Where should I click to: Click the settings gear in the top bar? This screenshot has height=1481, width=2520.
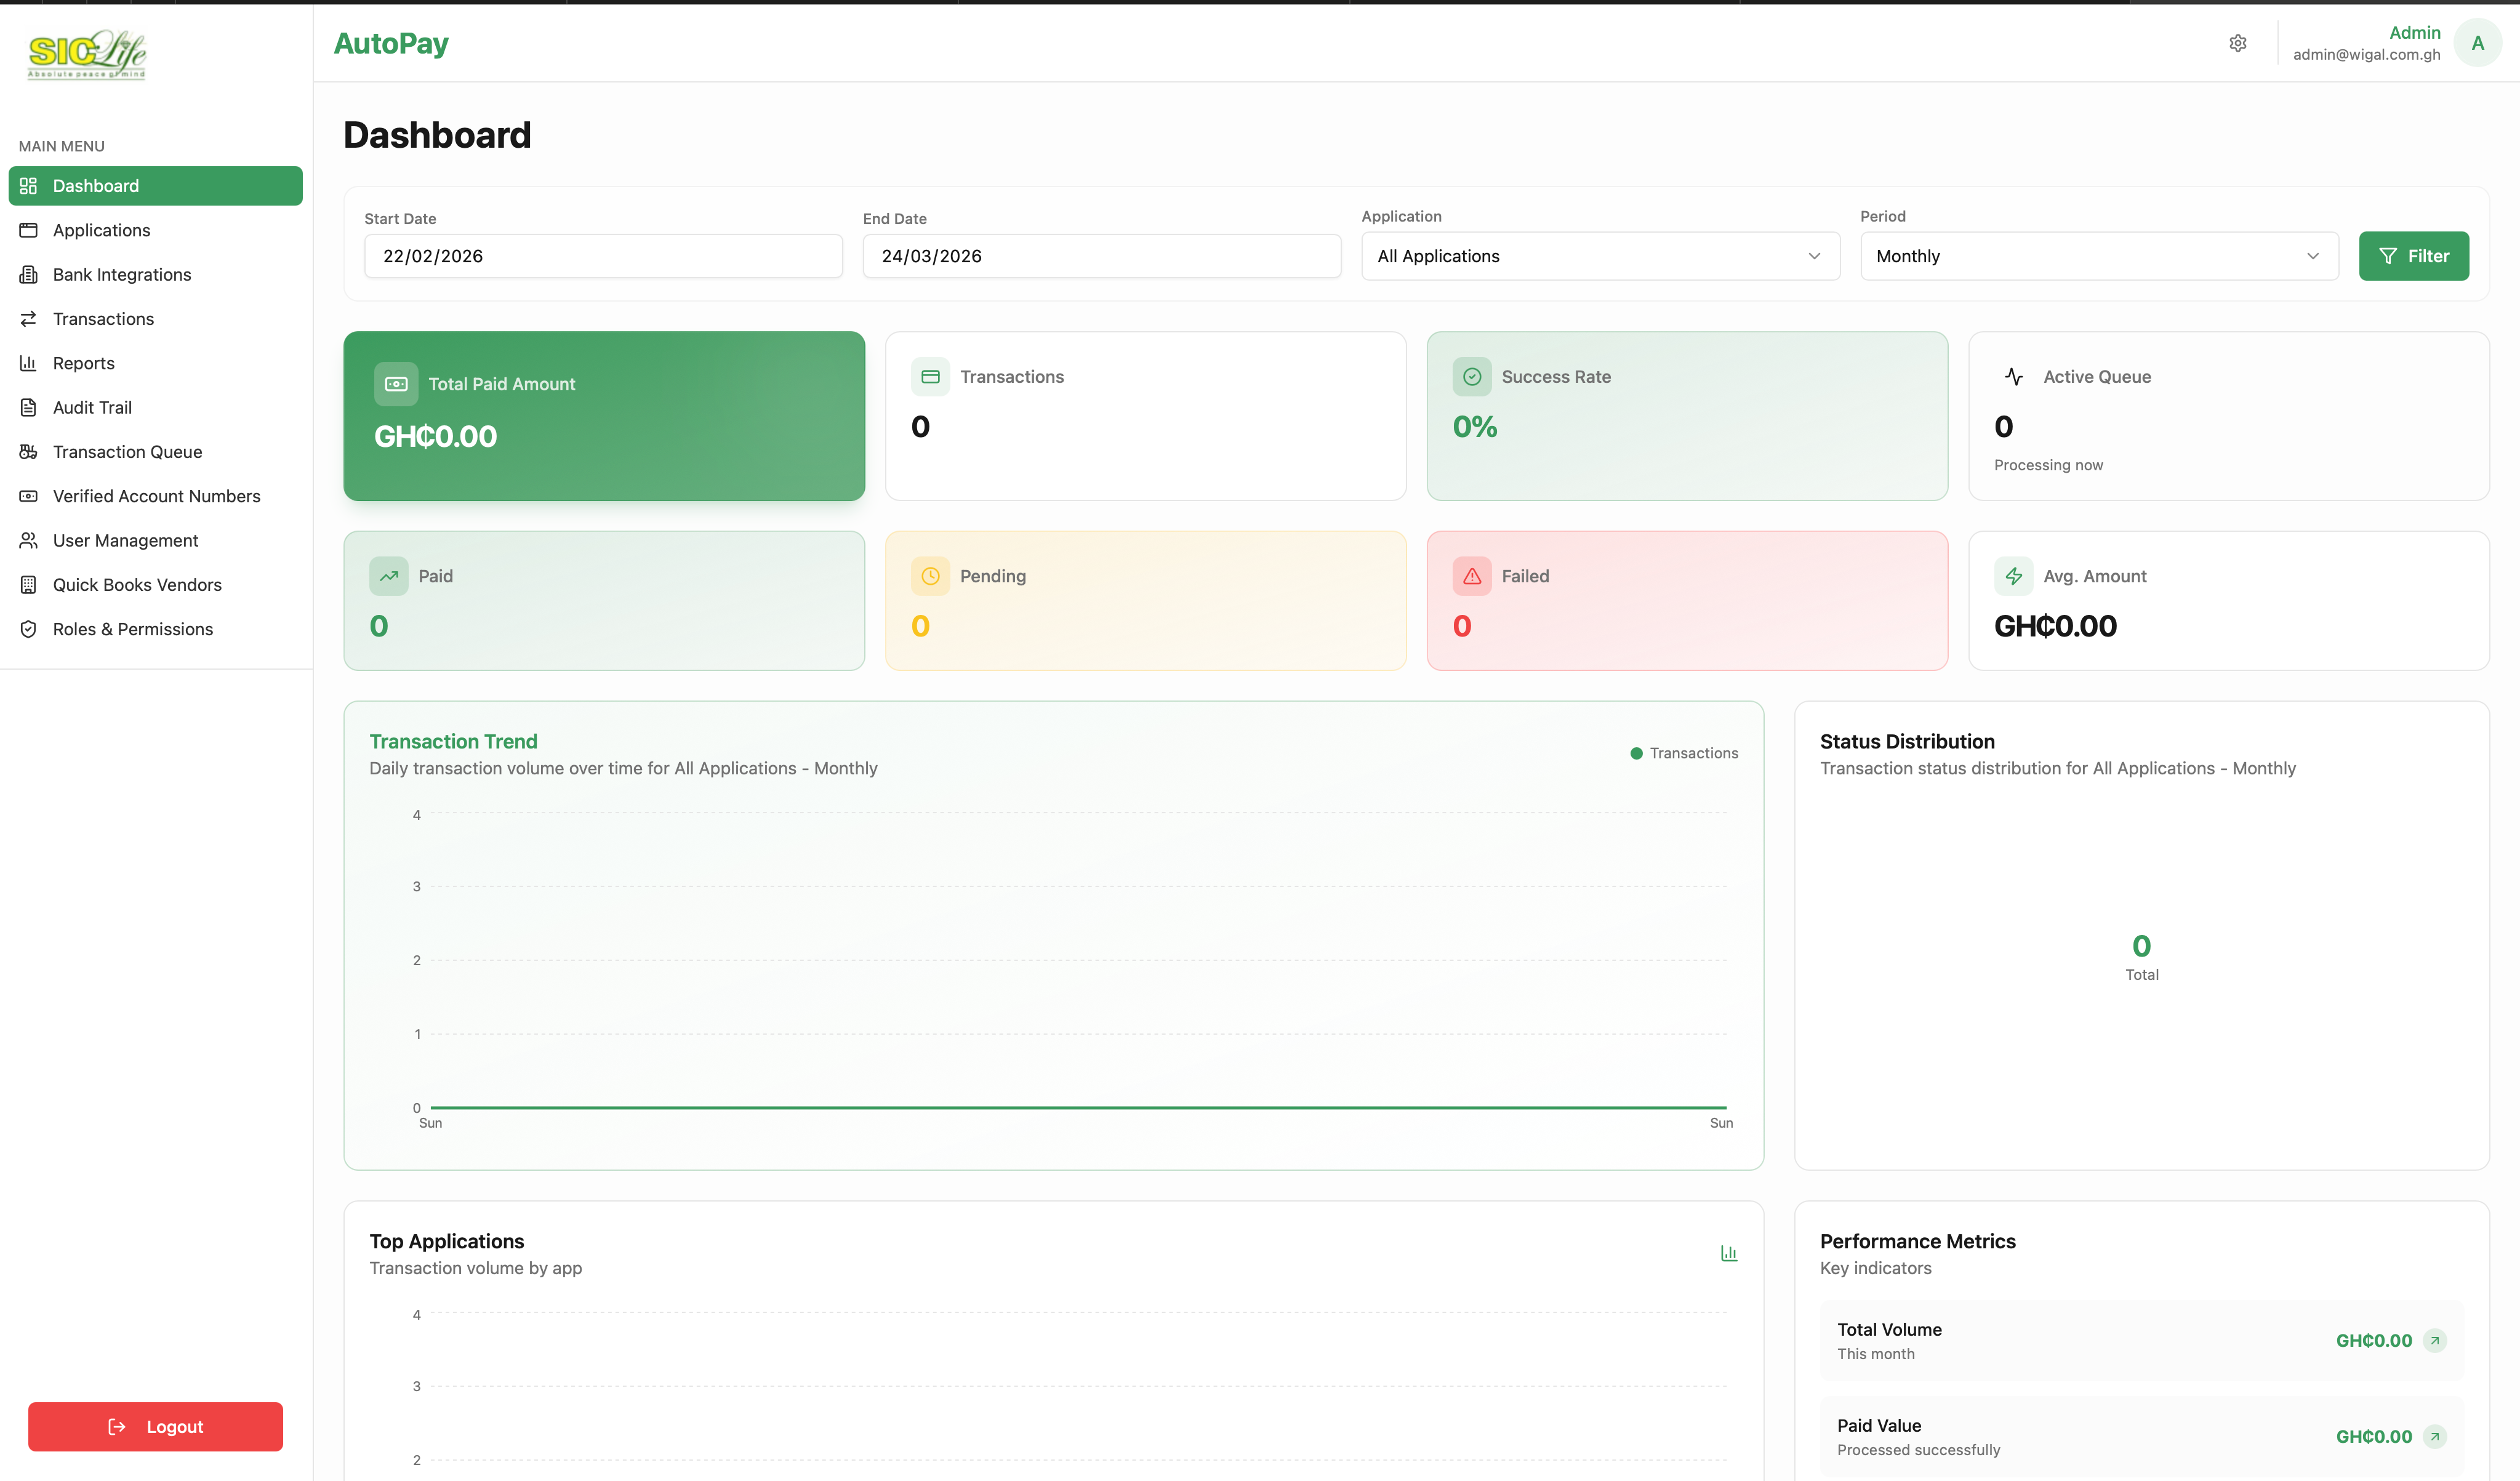(2238, 43)
